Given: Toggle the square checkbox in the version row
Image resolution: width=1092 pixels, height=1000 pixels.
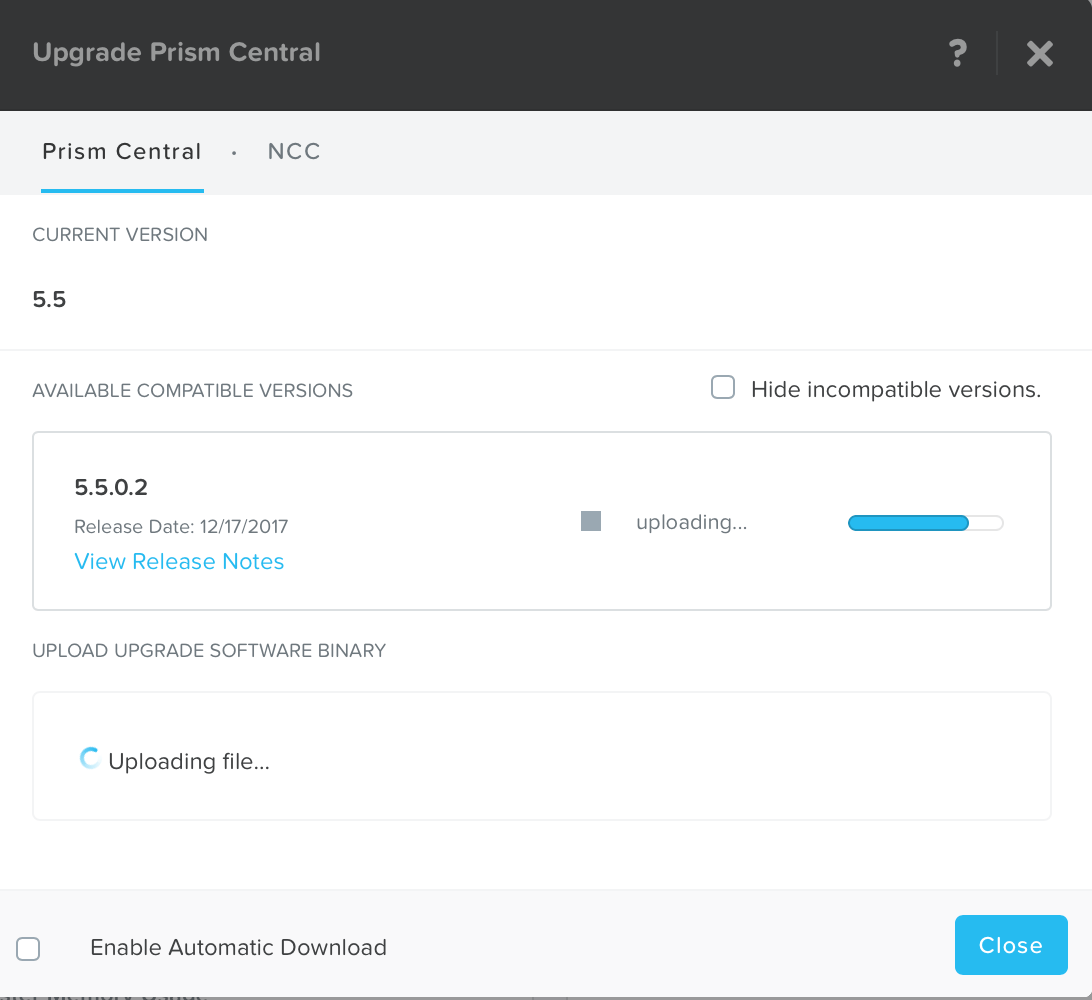Looking at the screenshot, I should 590,521.
